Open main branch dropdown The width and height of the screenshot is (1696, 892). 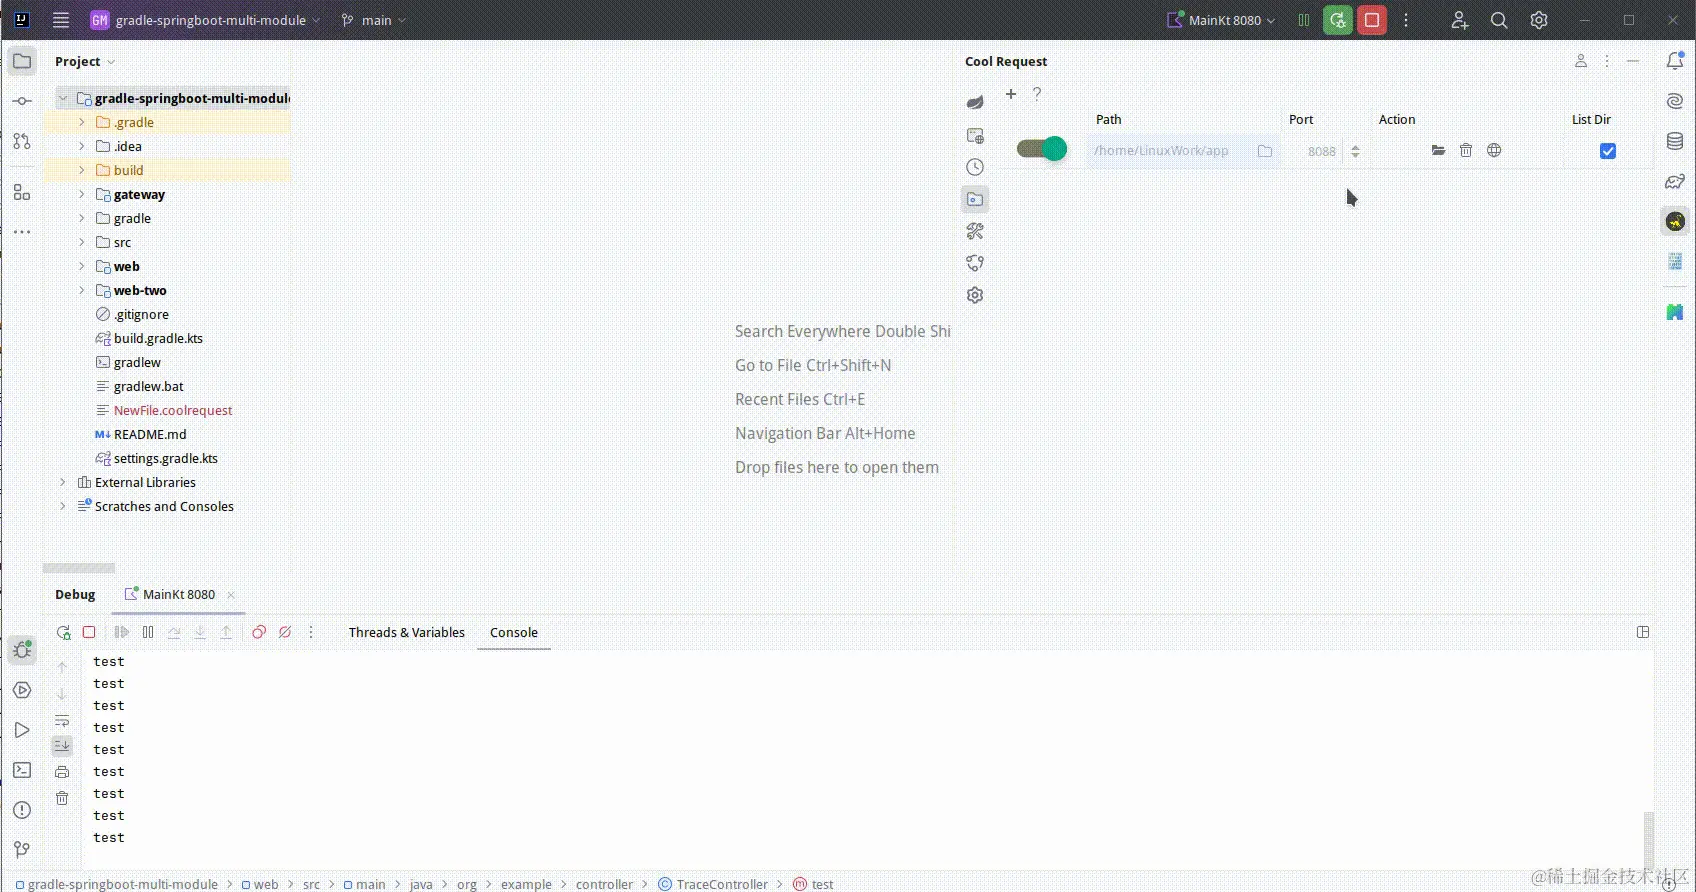click(374, 20)
